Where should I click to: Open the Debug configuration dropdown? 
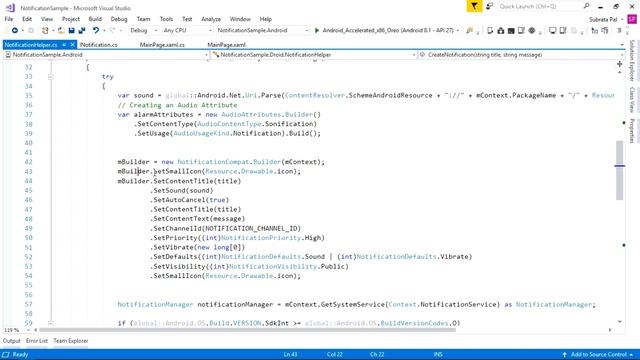pos(143,31)
